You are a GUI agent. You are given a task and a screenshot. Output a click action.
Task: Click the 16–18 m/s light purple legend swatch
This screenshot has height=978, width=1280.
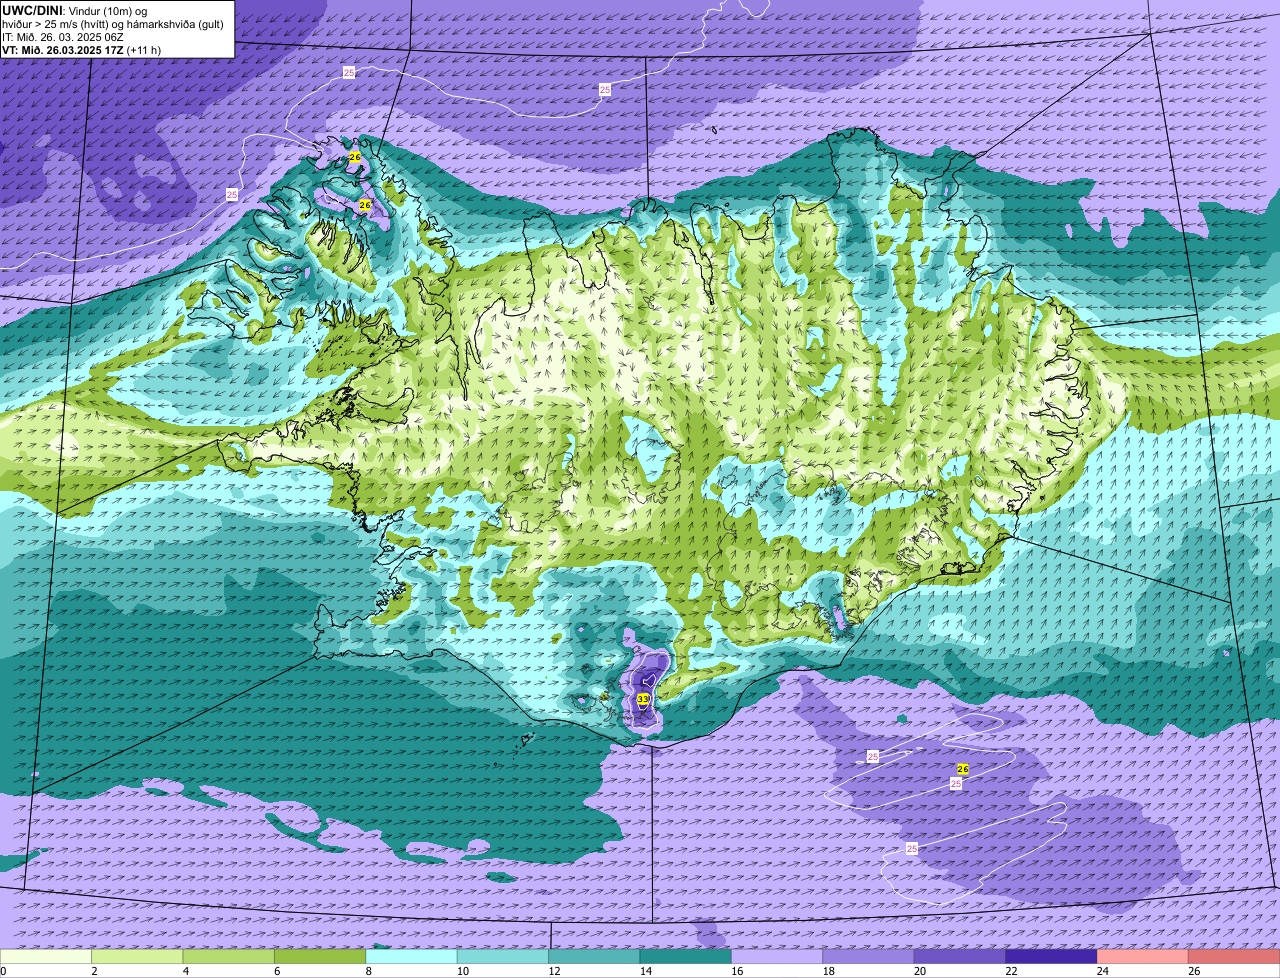coord(777,957)
